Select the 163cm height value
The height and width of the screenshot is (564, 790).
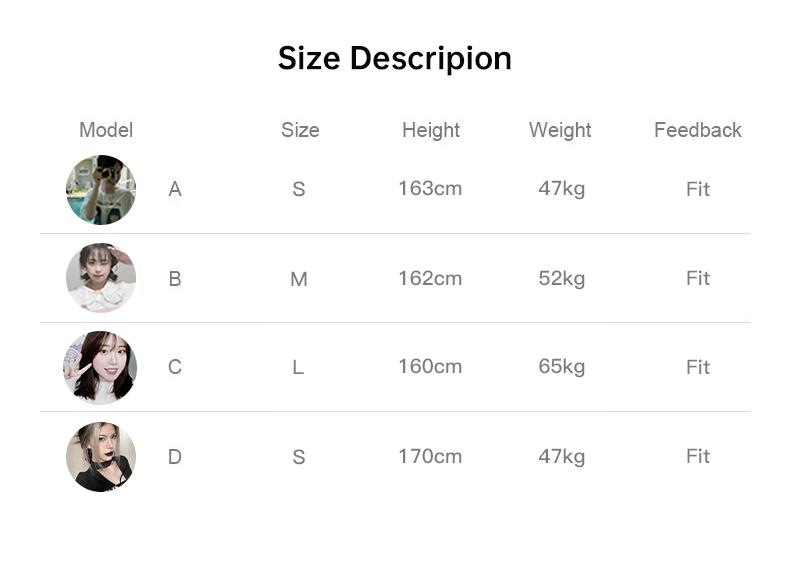click(430, 188)
